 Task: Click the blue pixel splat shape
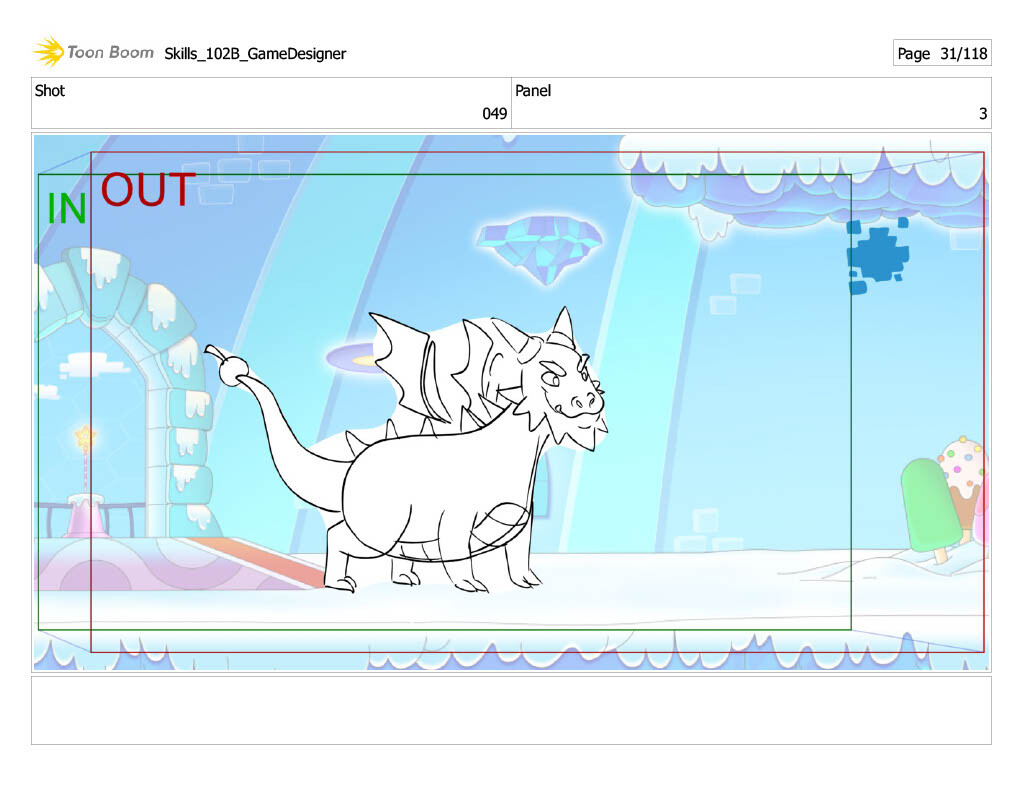click(878, 255)
